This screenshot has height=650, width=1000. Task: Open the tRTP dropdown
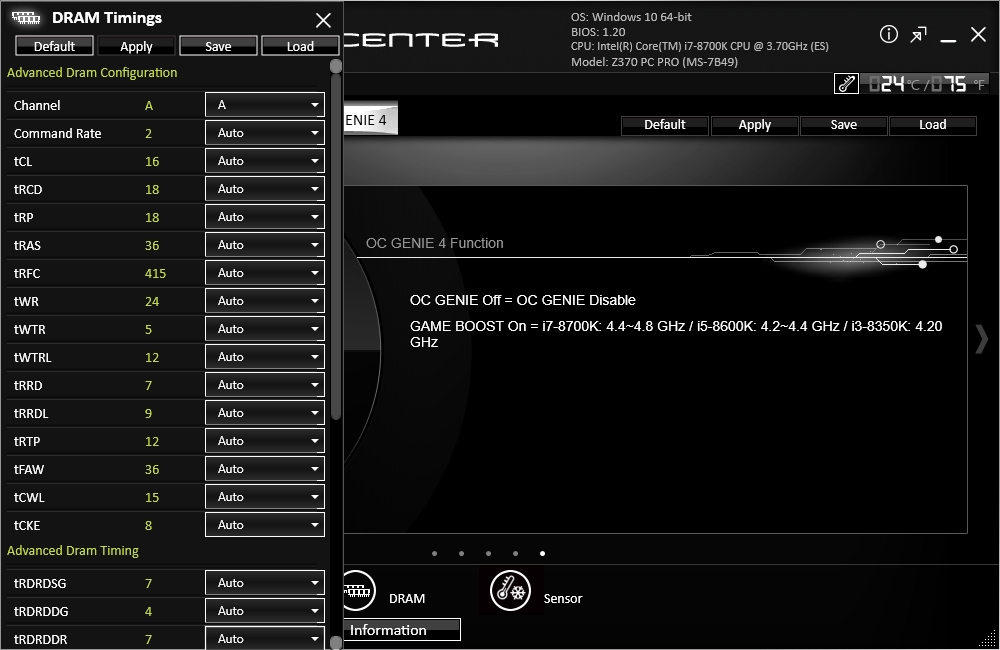point(265,441)
